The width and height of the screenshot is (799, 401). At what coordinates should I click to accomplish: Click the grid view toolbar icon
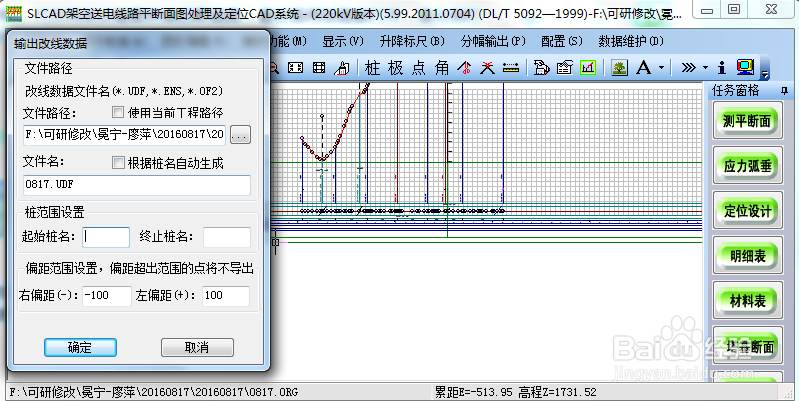click(x=319, y=67)
